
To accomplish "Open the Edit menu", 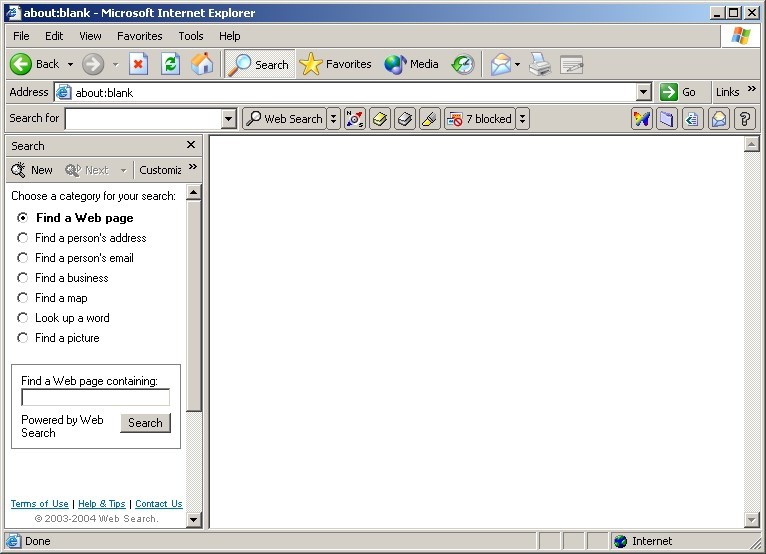I will point(54,36).
